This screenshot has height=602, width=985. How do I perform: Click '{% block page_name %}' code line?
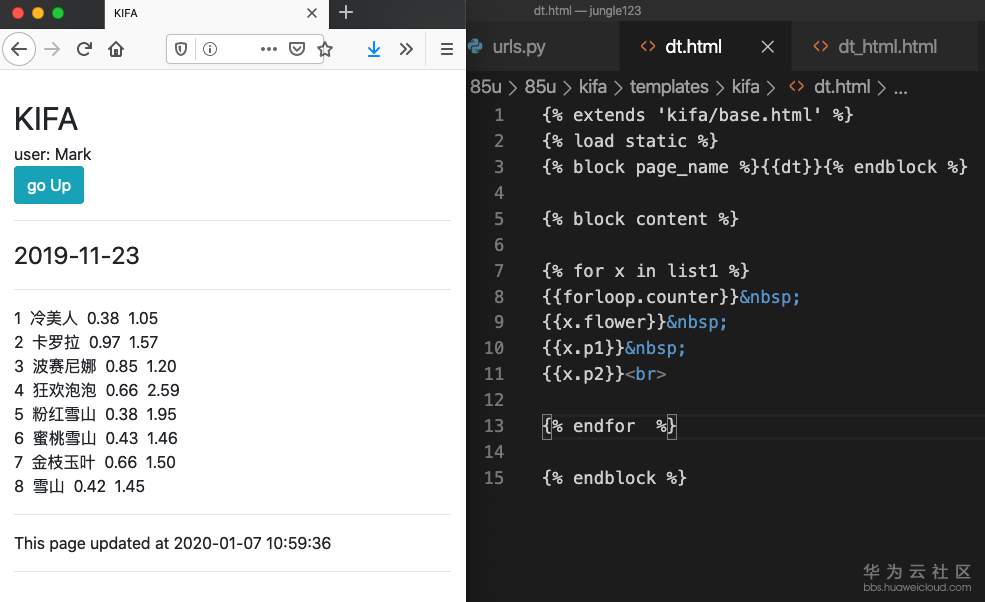754,167
